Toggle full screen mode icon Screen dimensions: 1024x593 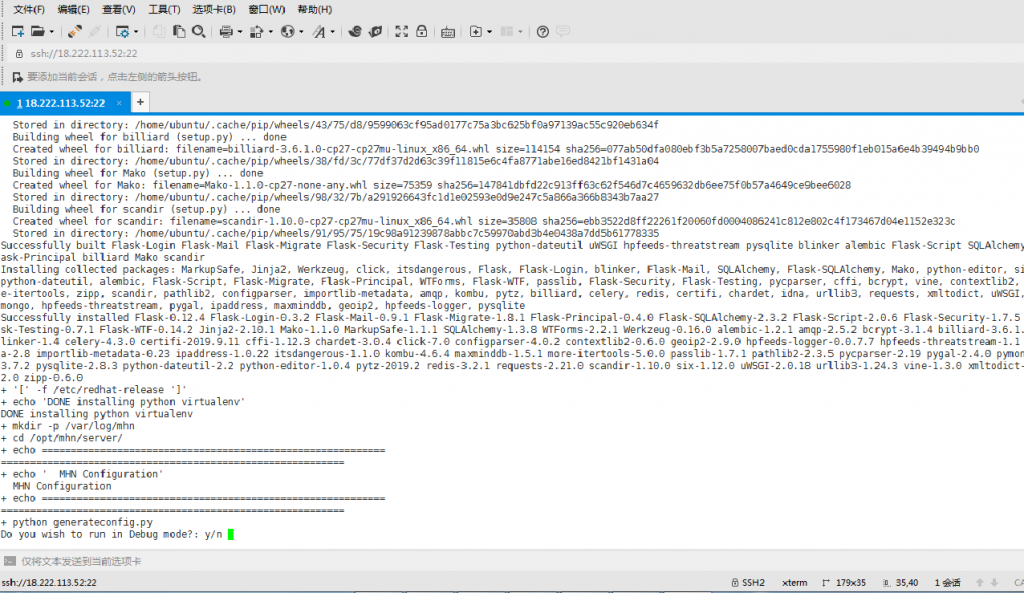pos(400,31)
